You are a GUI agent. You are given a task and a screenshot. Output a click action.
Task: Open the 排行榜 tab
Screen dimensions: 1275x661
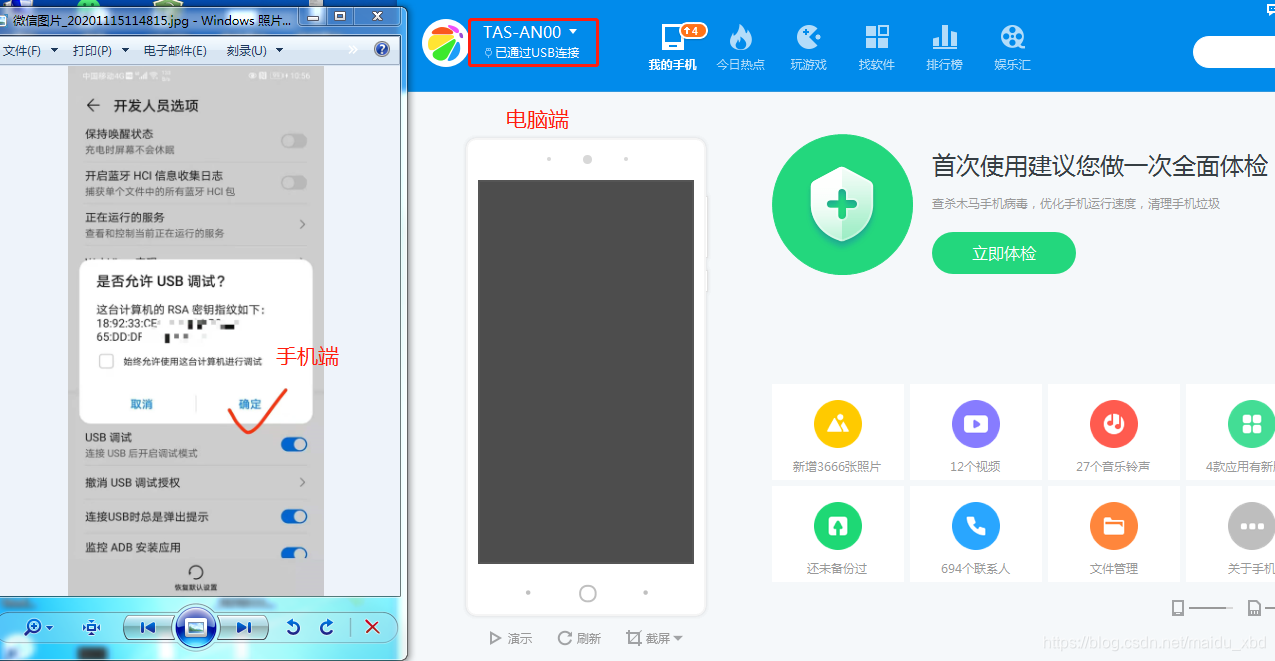point(944,47)
